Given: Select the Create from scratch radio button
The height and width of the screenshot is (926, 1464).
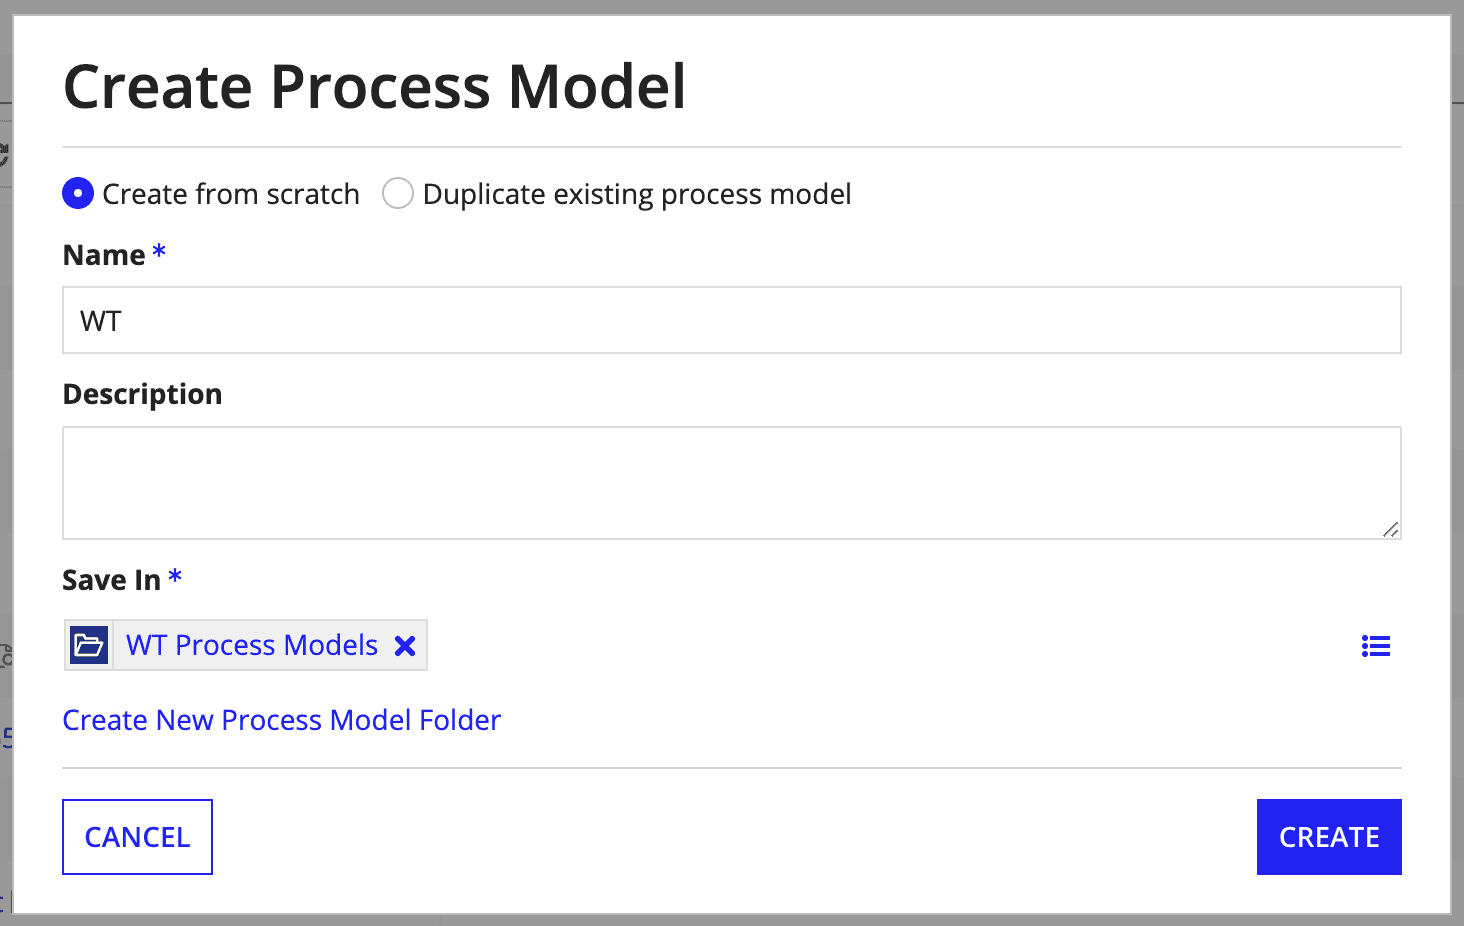Looking at the screenshot, I should (78, 193).
